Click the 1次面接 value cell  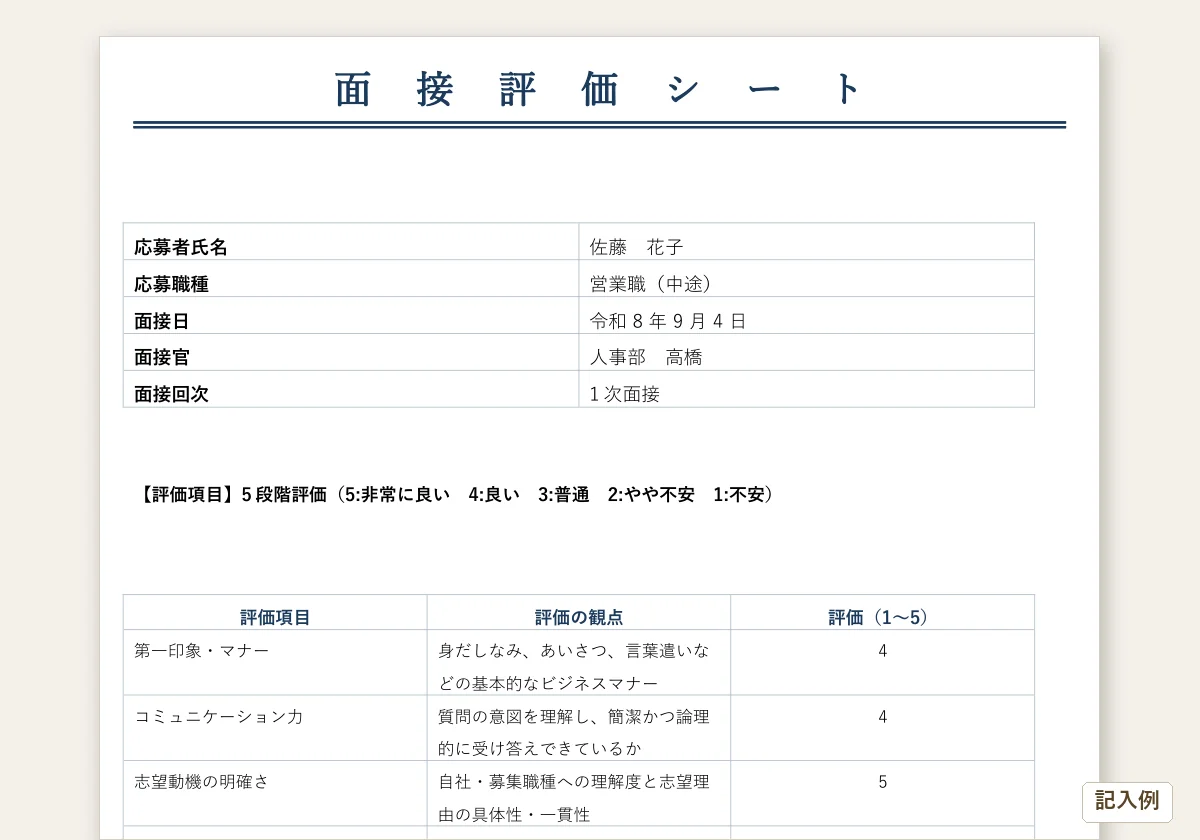pyautogui.click(x=806, y=390)
